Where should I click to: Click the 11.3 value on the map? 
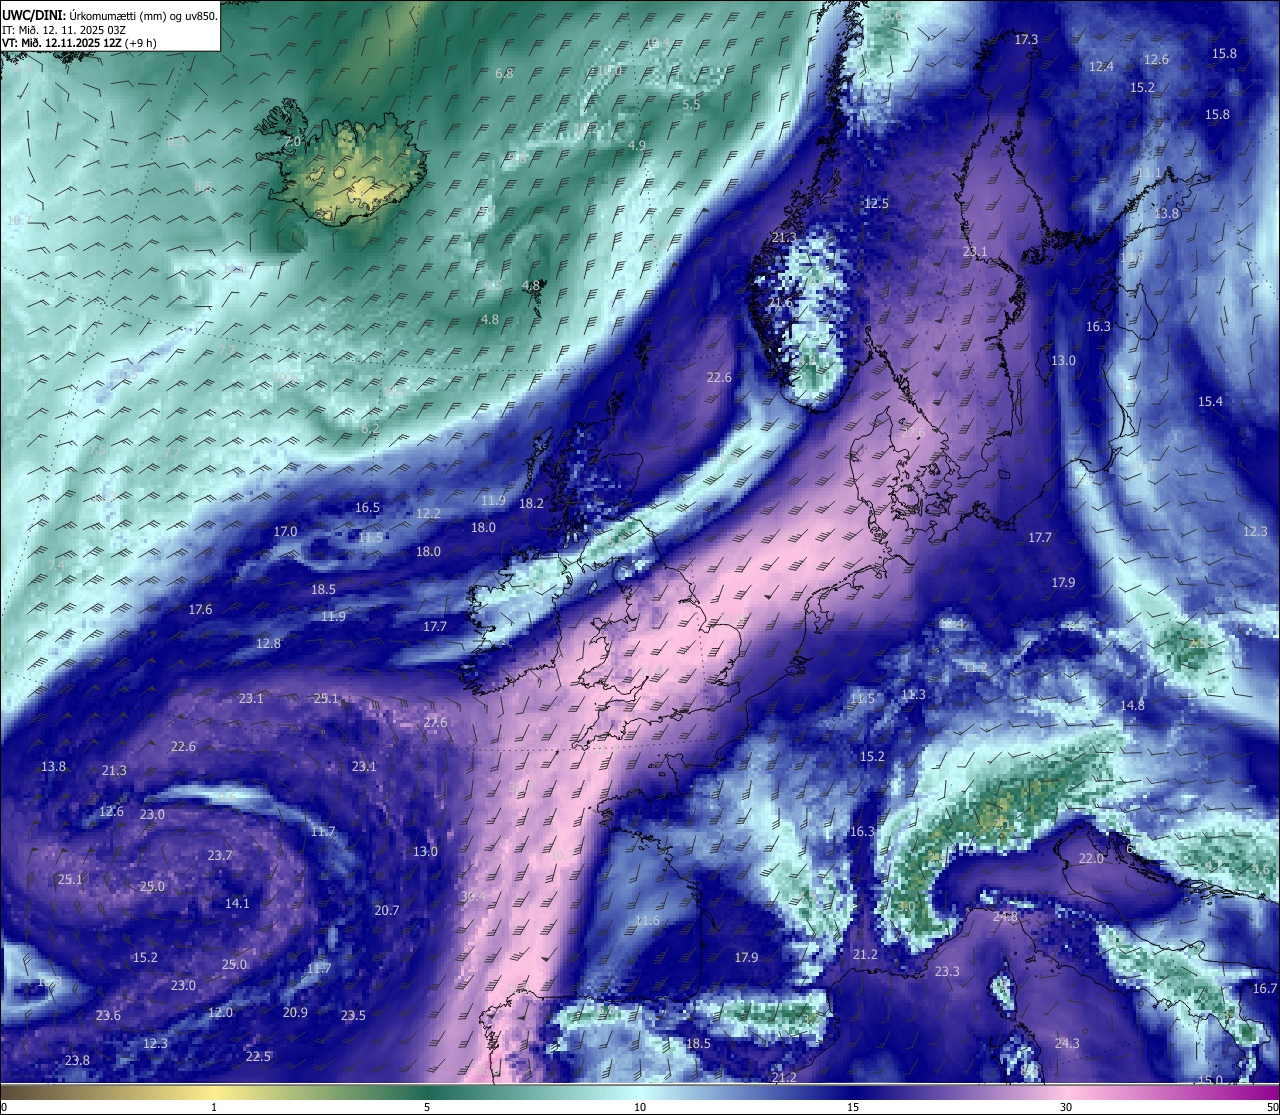click(913, 694)
